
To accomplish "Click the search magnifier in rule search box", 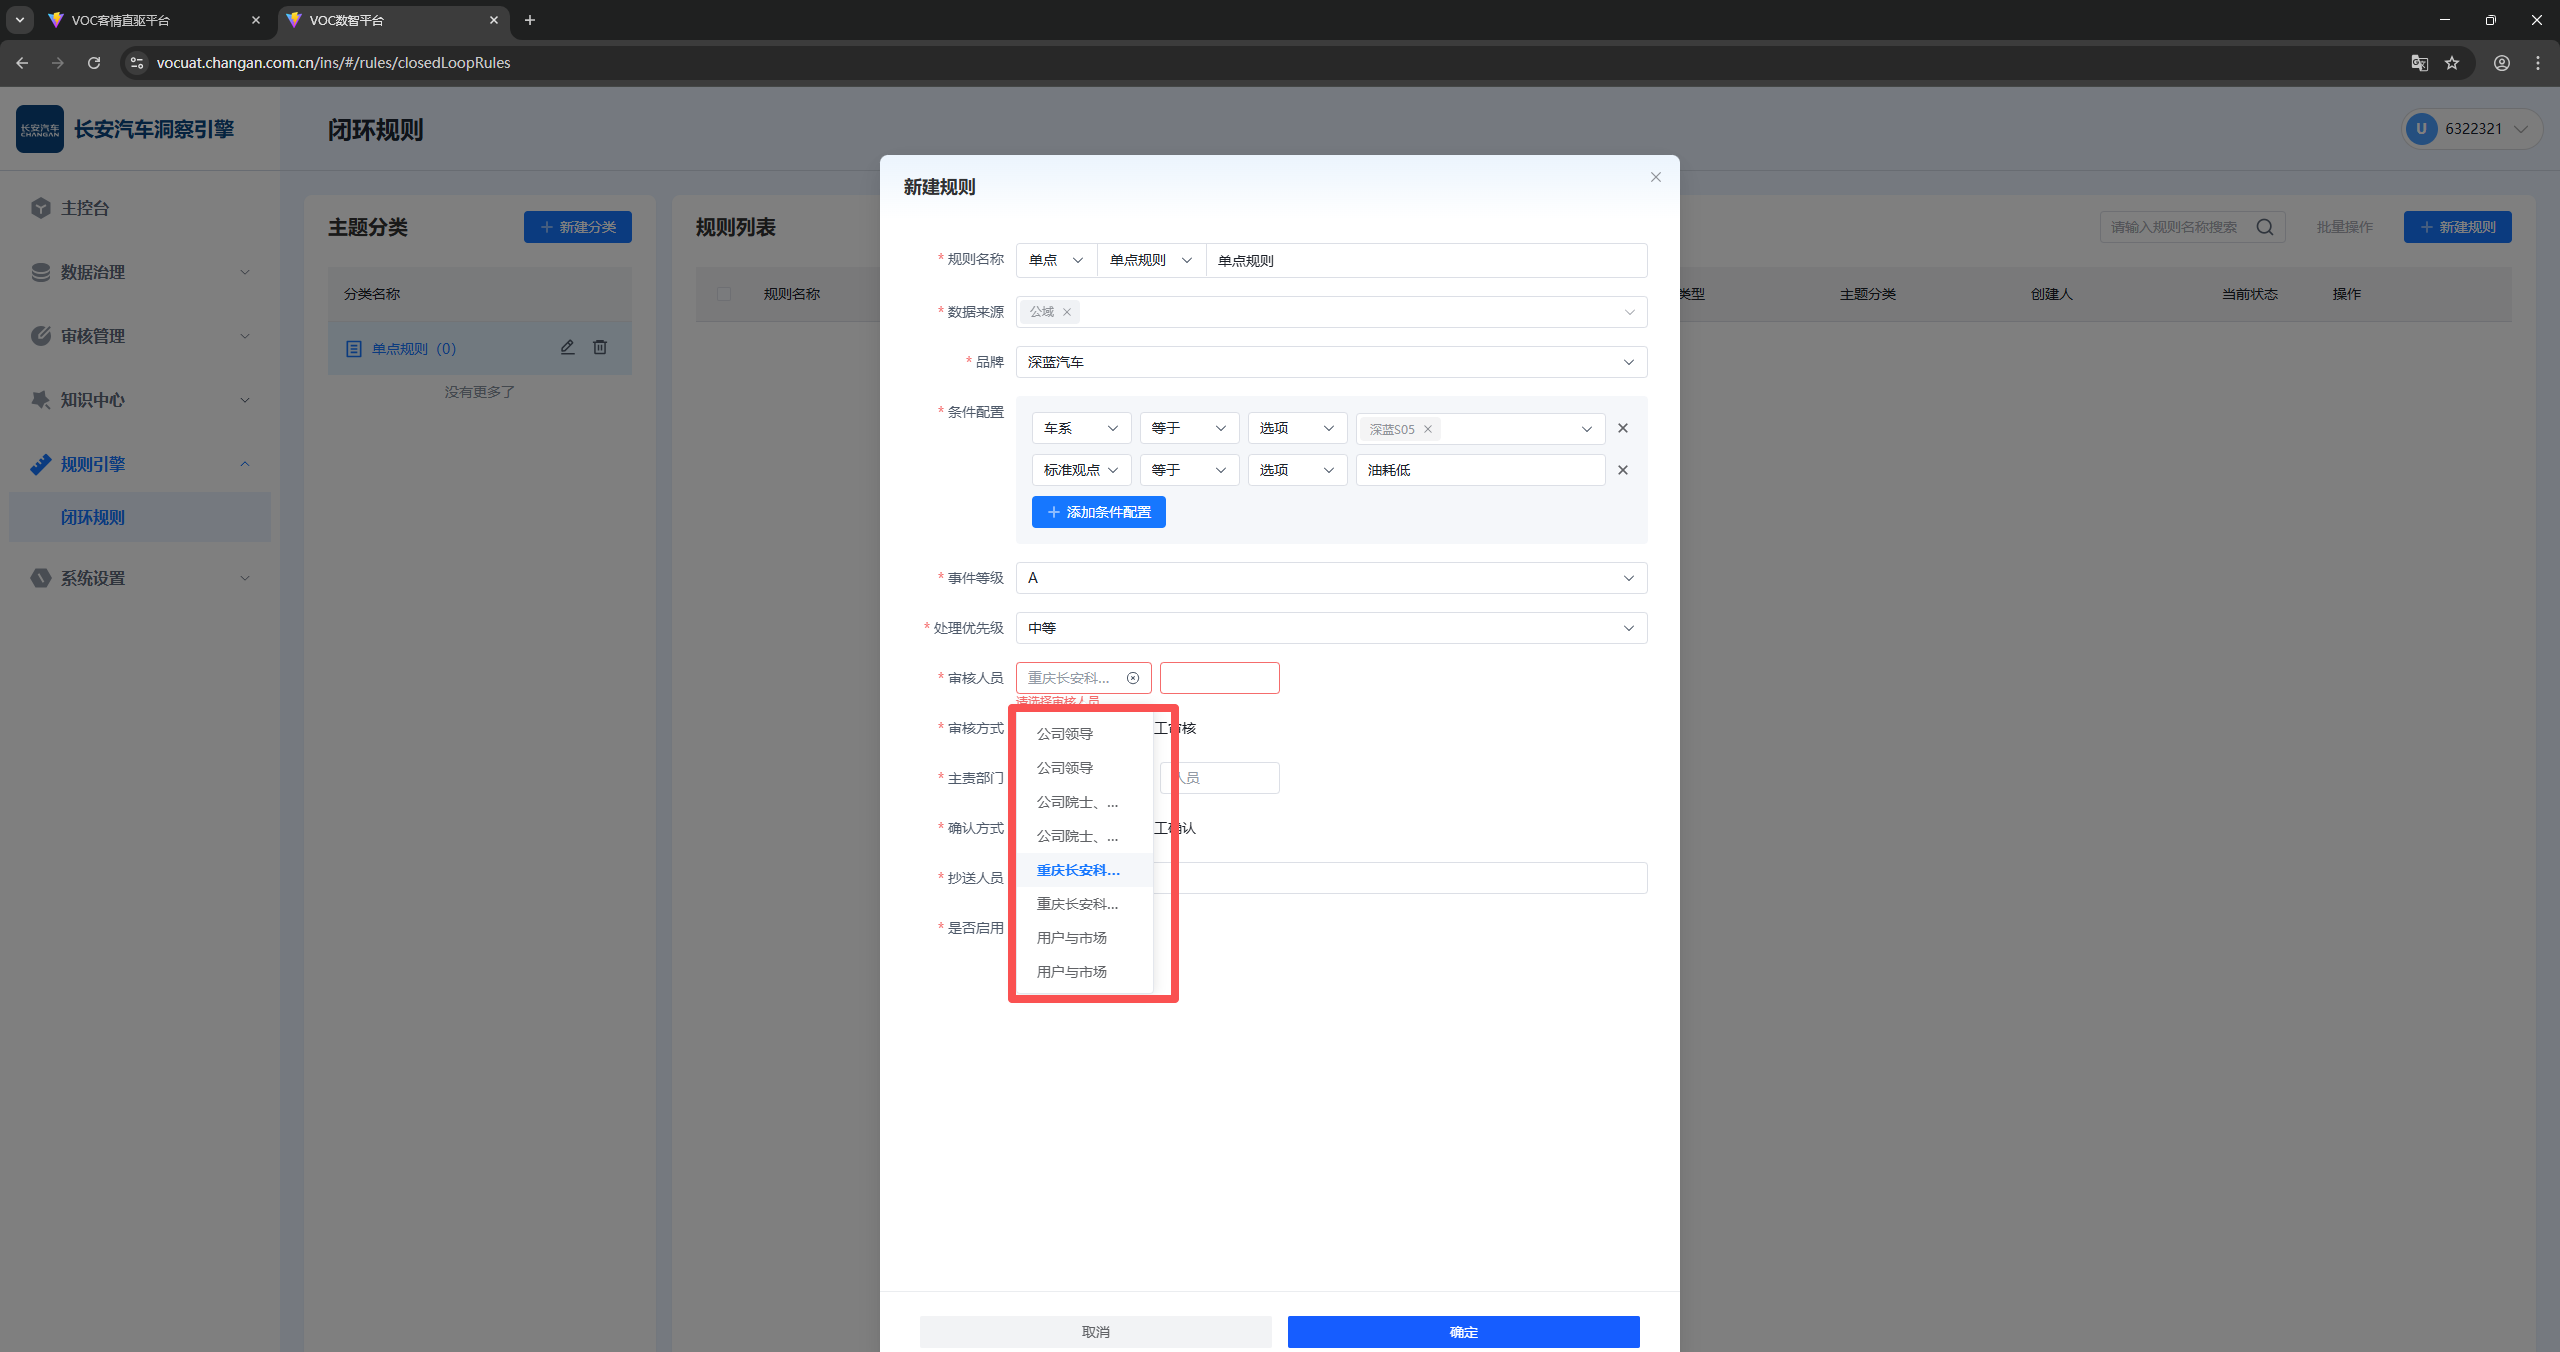I will [x=2264, y=227].
